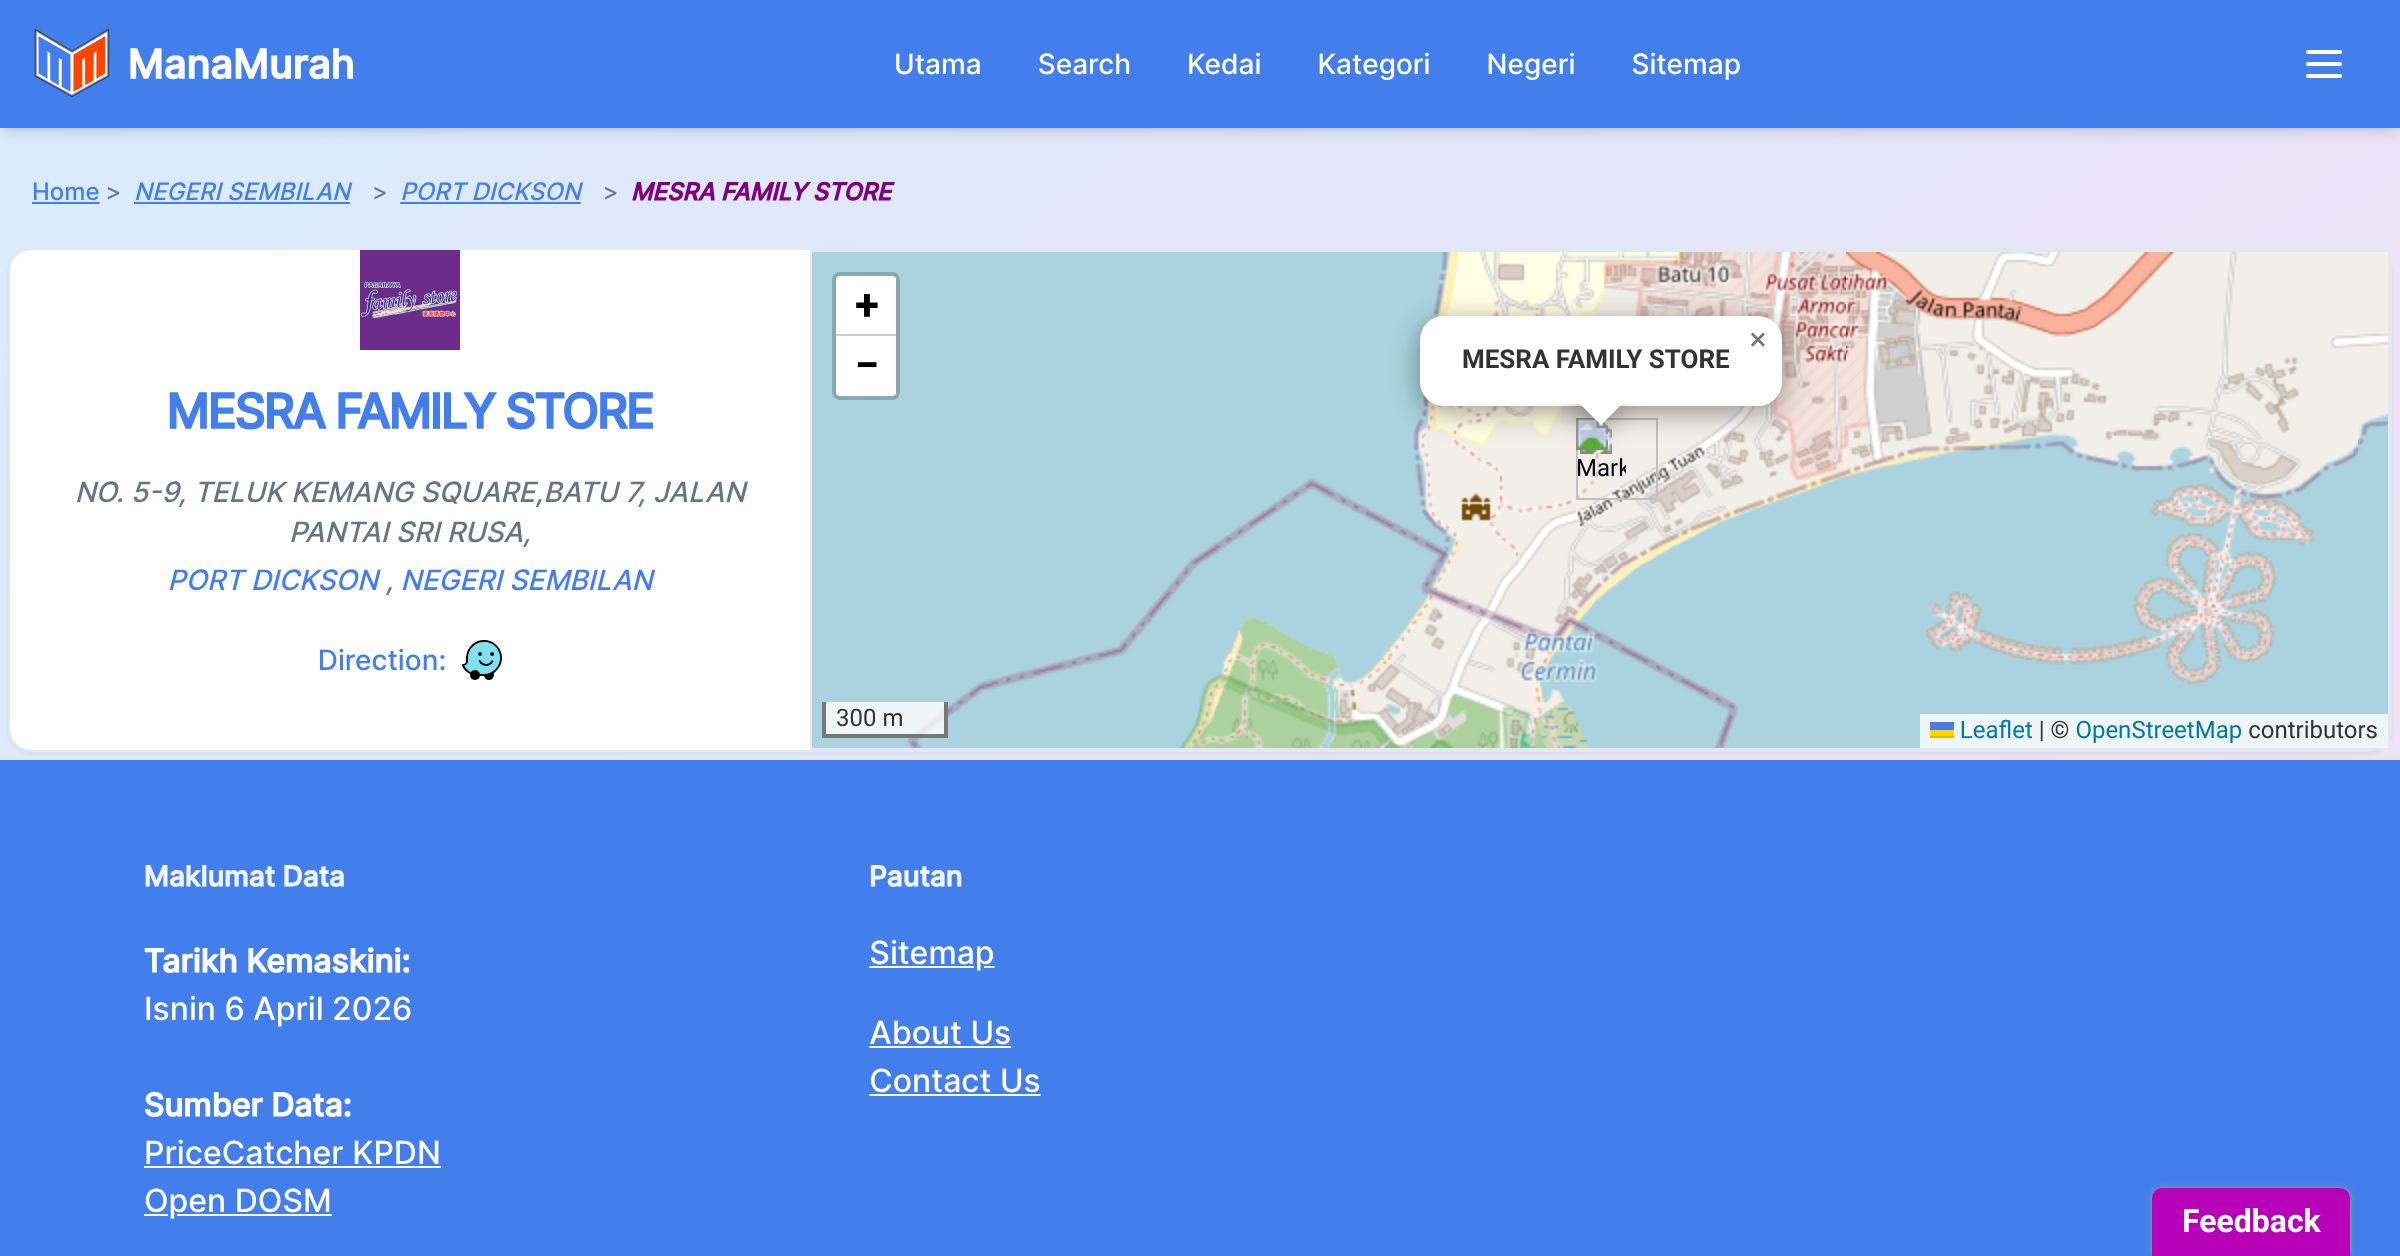Go to the Kedai page
This screenshot has width=2400, height=1256.
click(1223, 64)
